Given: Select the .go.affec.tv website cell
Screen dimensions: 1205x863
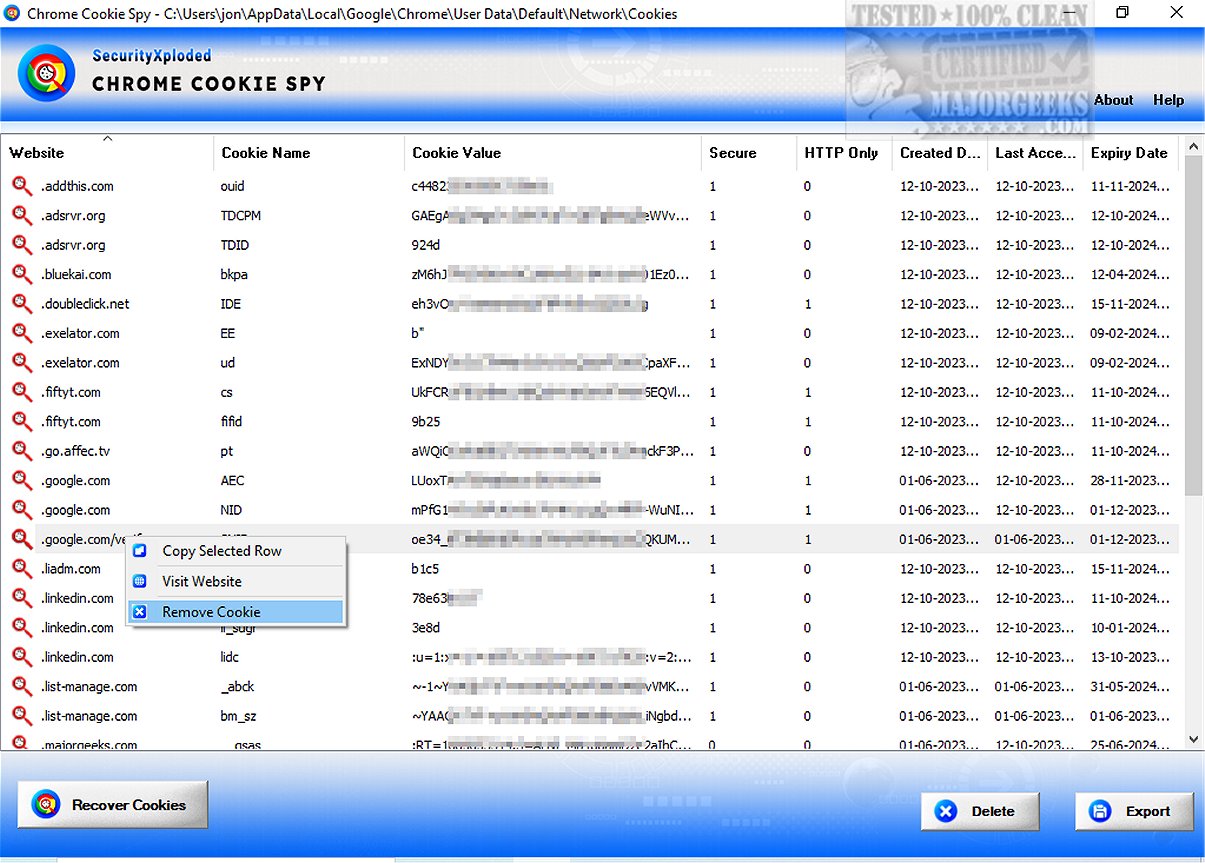Looking at the screenshot, I should click(x=75, y=451).
